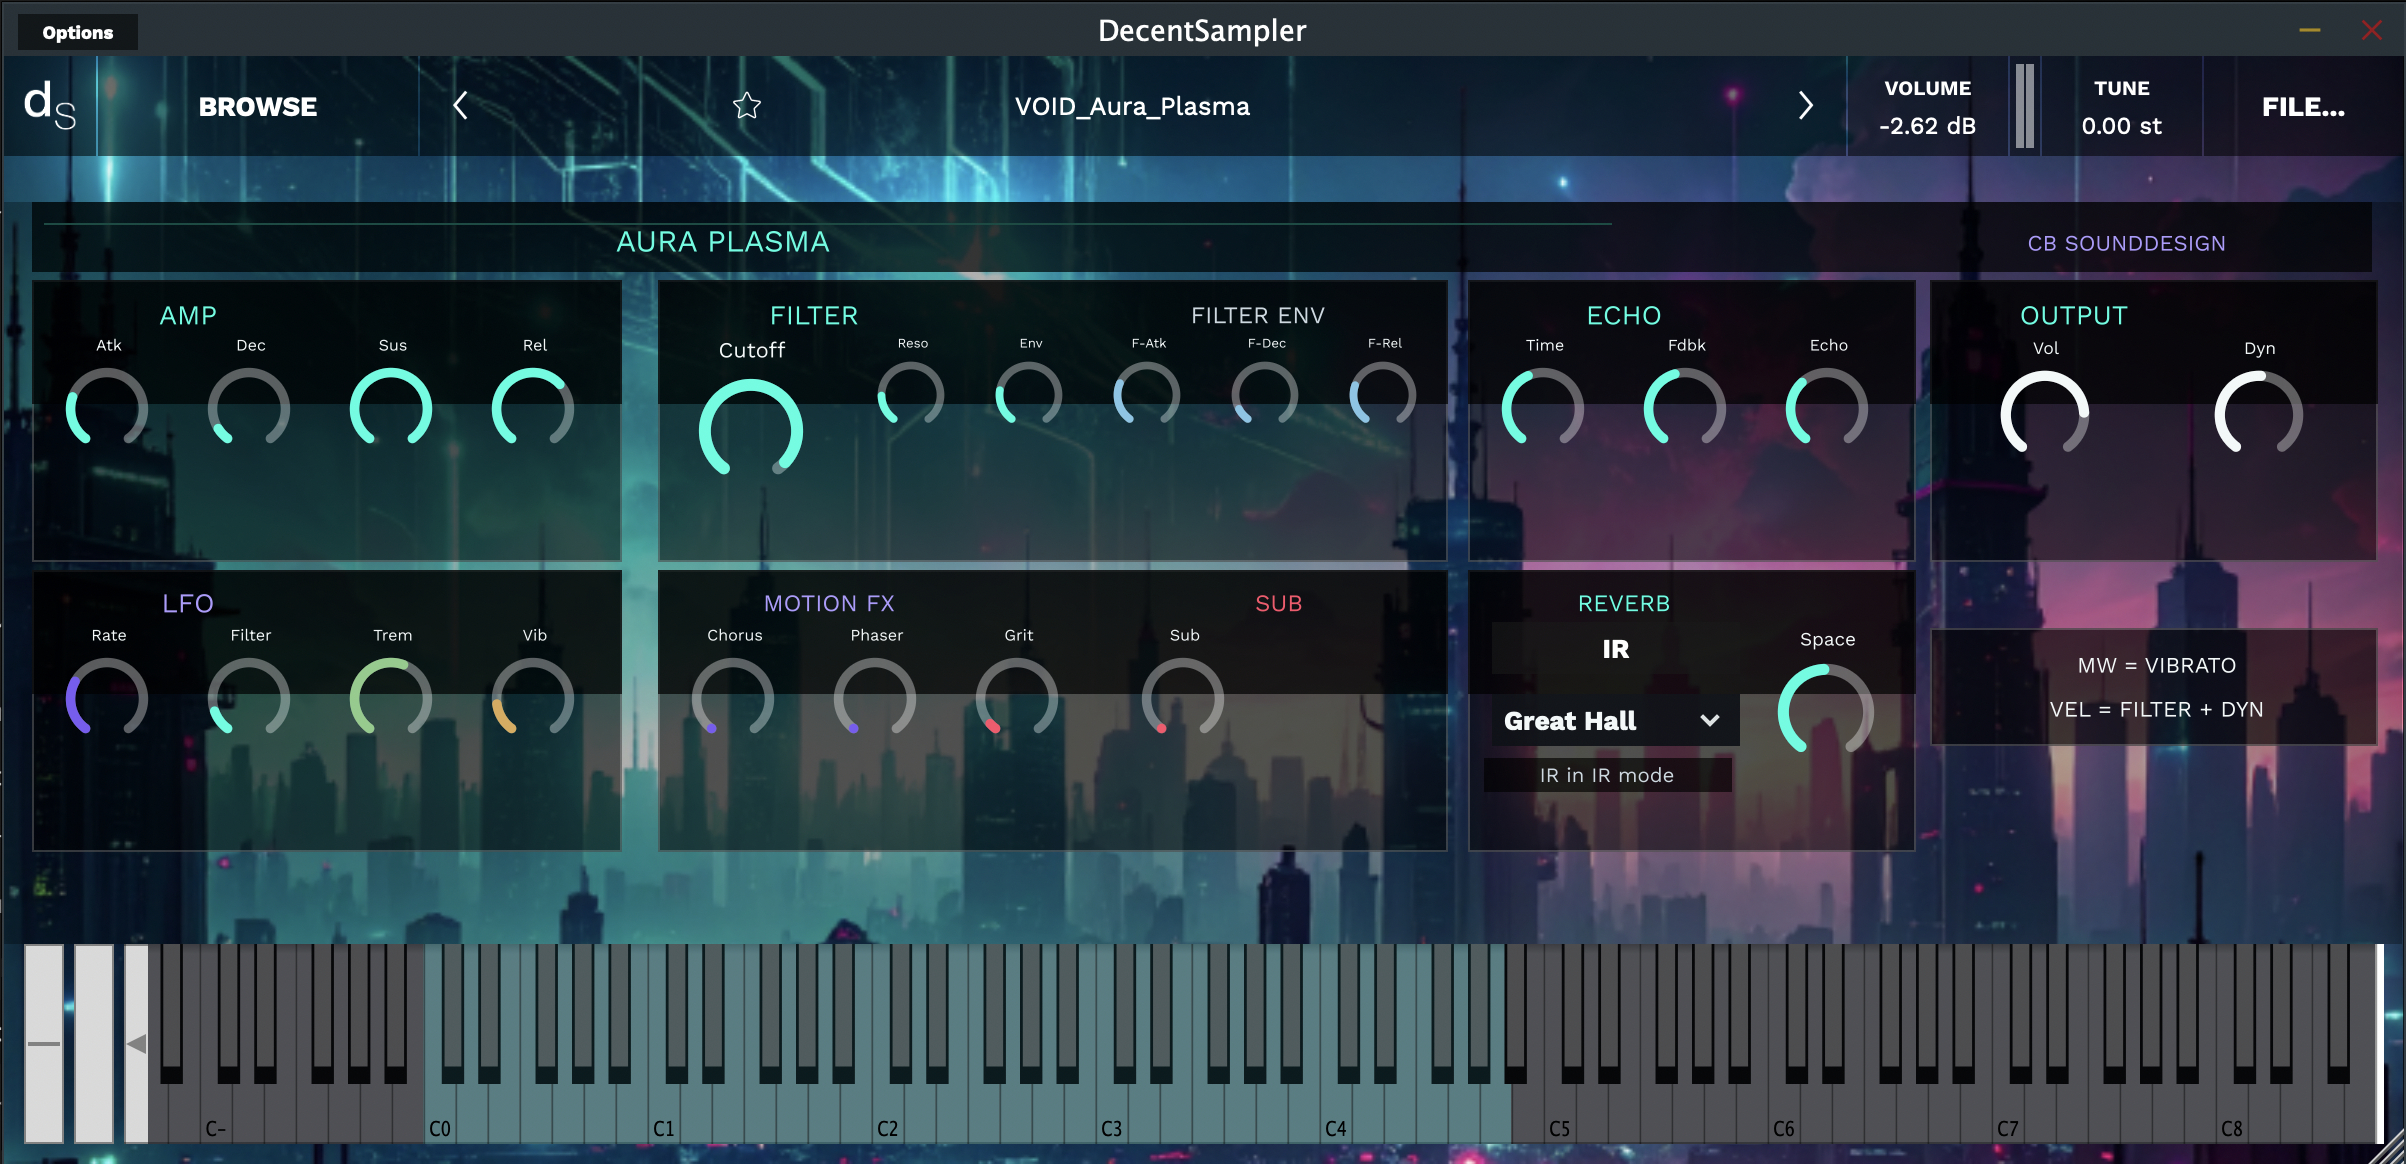
Task: Click the LFO Filter knob
Action: click(249, 698)
